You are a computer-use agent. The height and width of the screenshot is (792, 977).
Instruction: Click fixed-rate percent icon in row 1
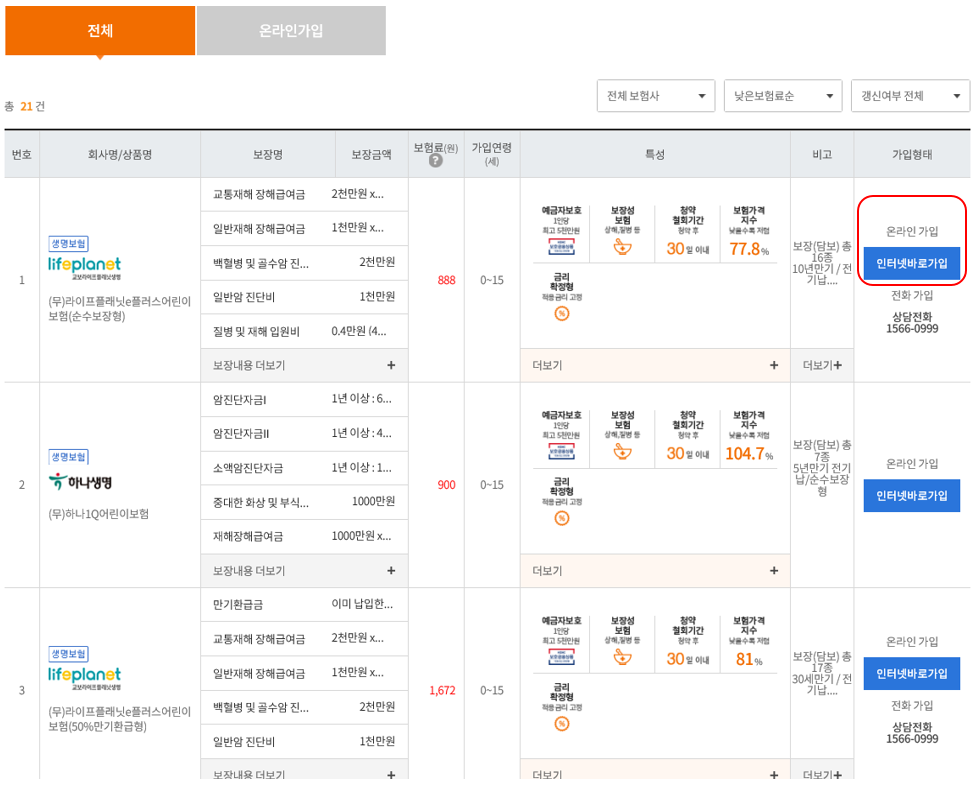pyautogui.click(x=561, y=313)
